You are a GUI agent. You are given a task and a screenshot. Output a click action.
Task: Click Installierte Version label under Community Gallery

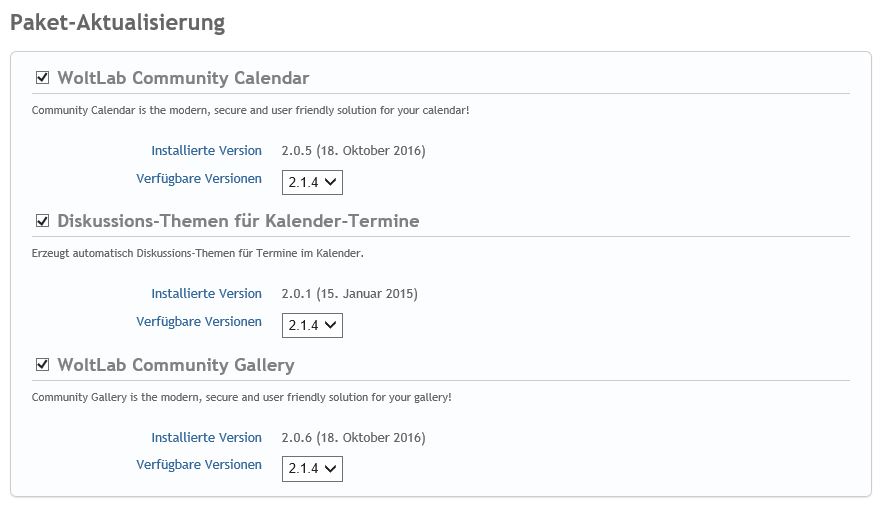[206, 438]
